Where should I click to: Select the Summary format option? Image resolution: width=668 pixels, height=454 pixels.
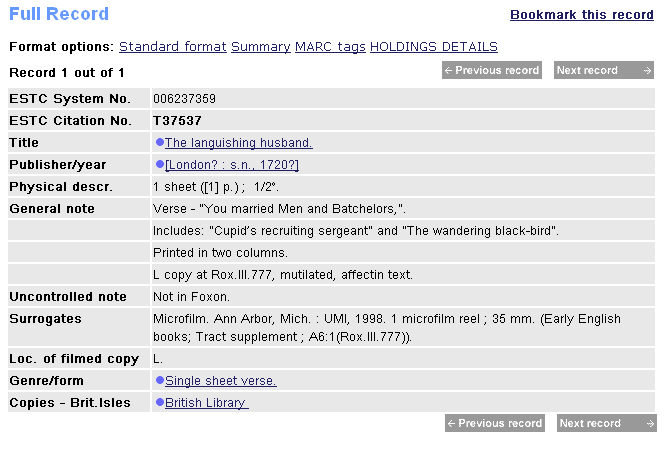click(263, 47)
